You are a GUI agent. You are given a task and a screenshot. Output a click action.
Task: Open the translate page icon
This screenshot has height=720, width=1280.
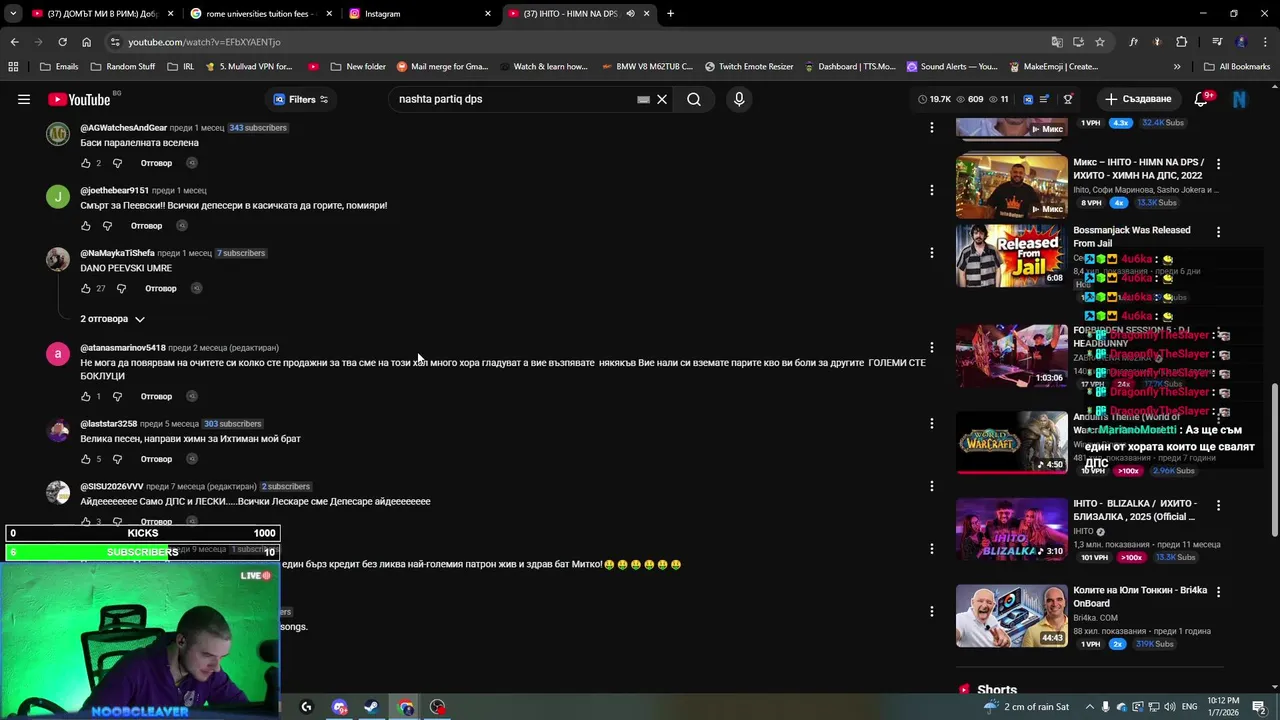tap(1057, 42)
